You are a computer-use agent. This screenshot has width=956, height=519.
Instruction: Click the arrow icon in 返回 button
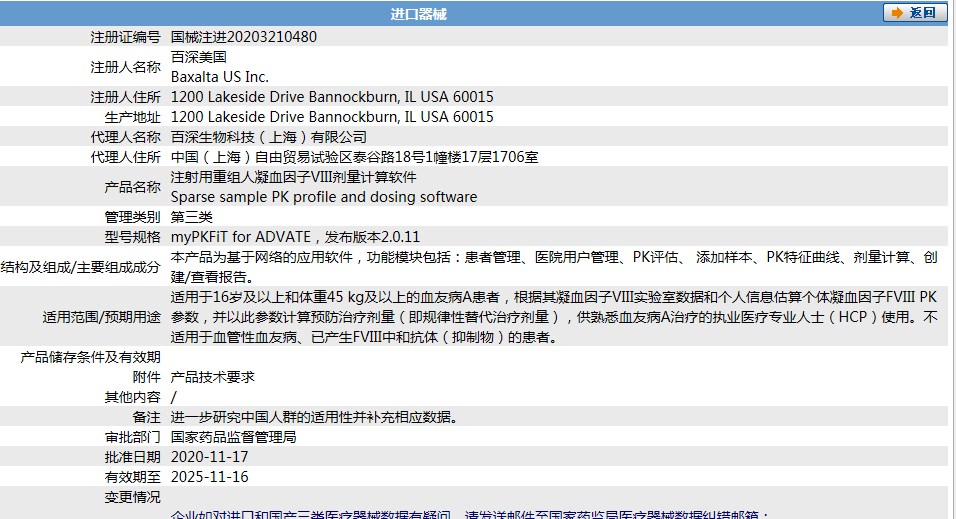click(x=896, y=13)
